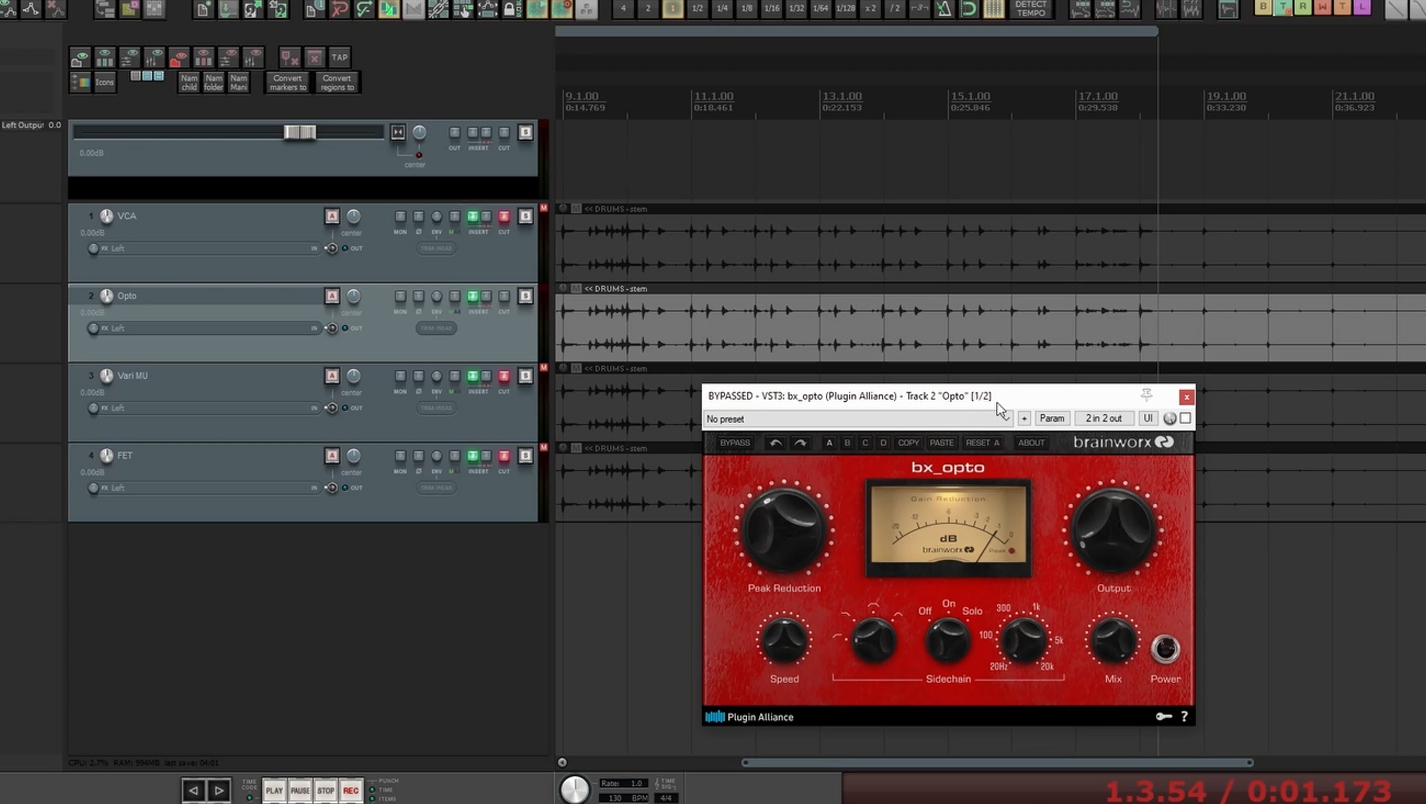Toggle the metronome icon in toolbar

click(x=943, y=9)
